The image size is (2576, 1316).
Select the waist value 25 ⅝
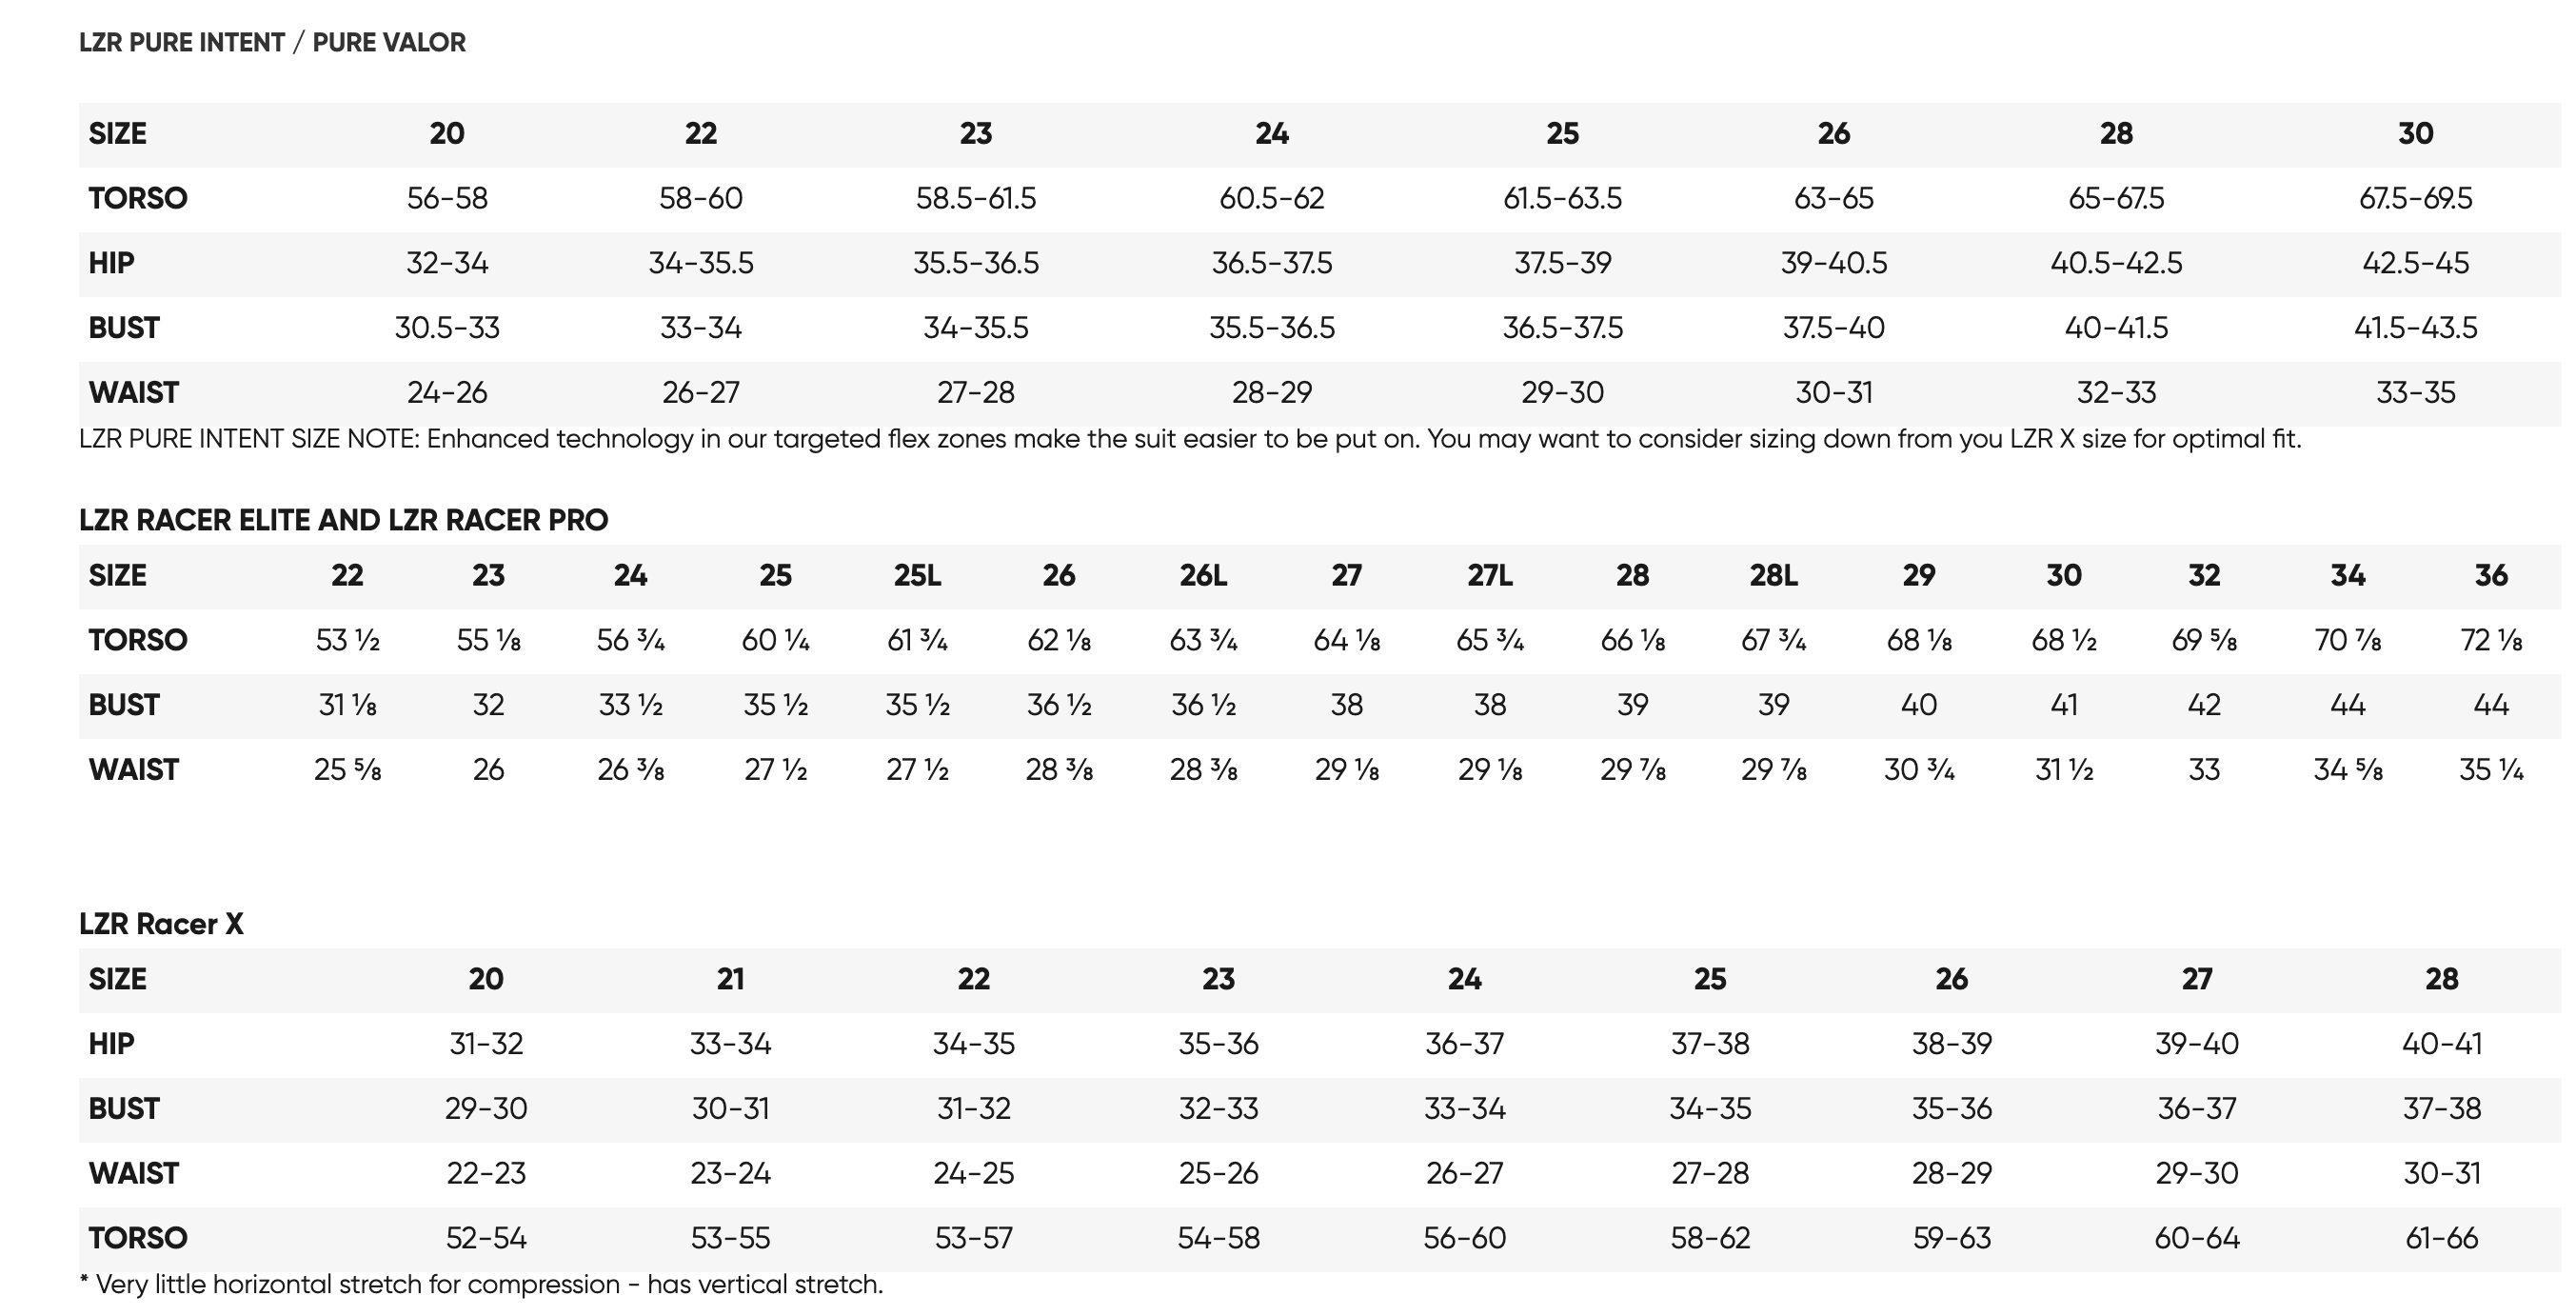pos(347,770)
